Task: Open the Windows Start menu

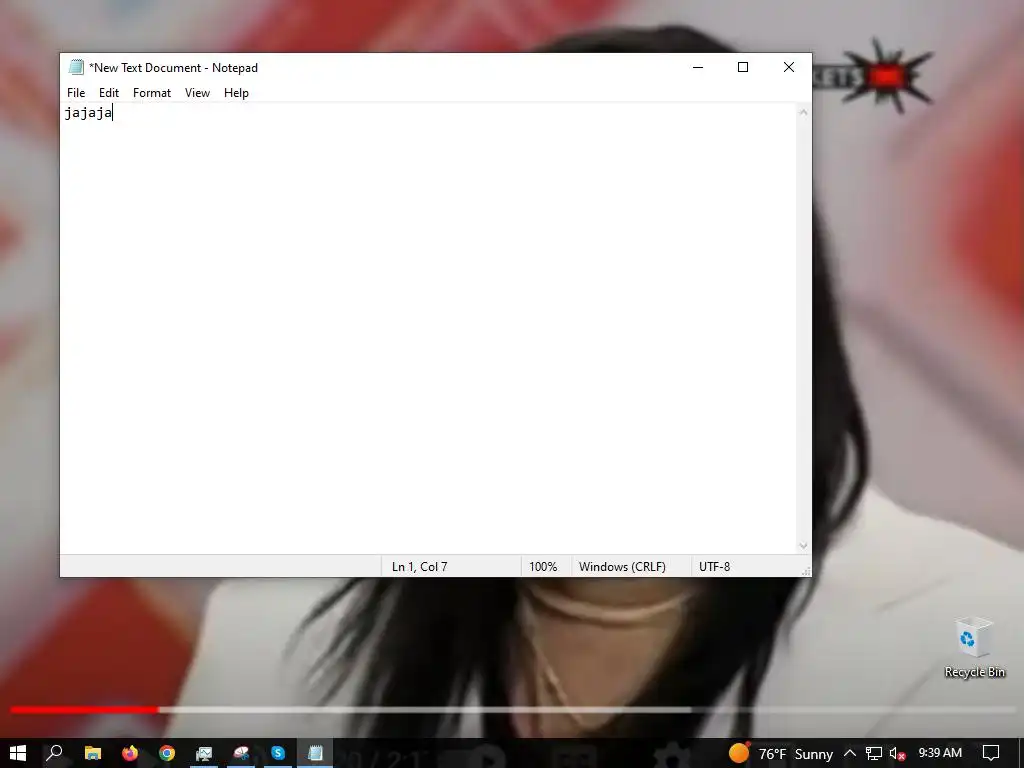Action: click(18, 753)
